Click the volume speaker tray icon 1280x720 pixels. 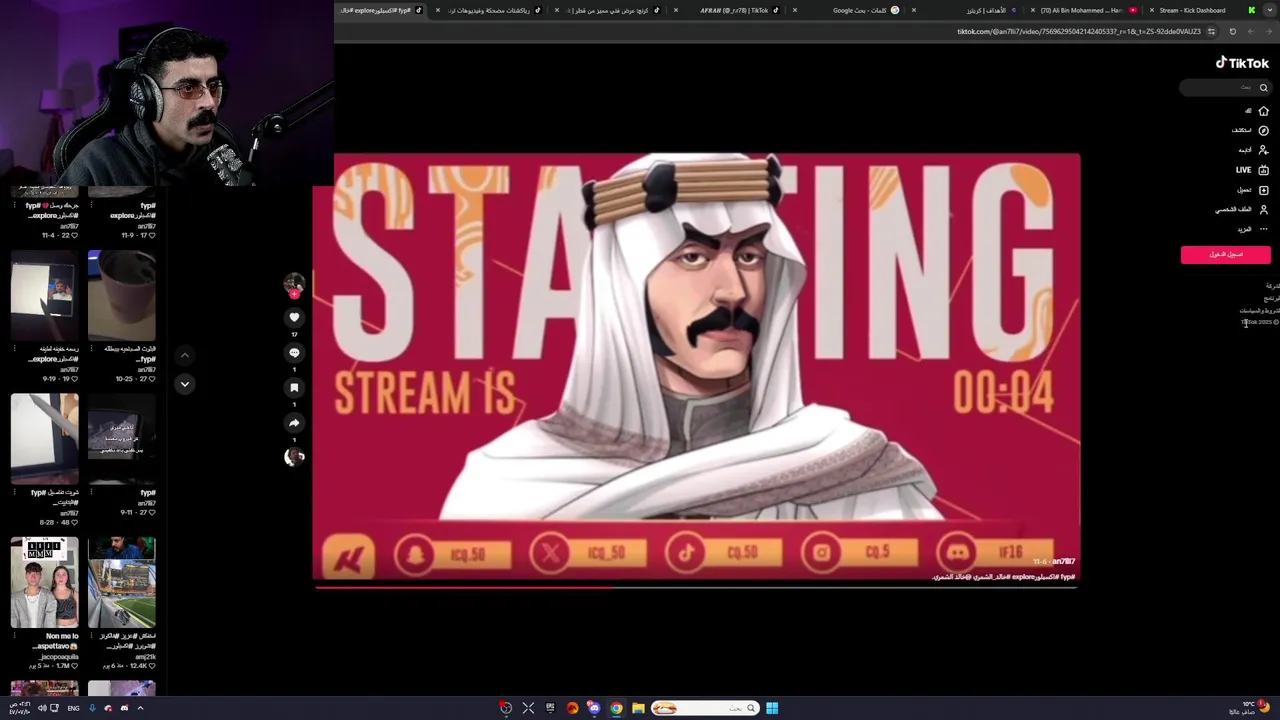click(42, 708)
